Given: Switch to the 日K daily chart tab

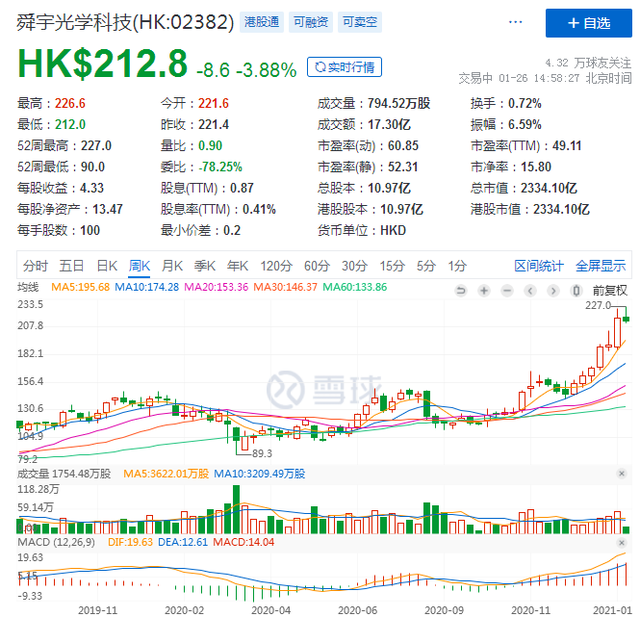Looking at the screenshot, I should coord(107,266).
